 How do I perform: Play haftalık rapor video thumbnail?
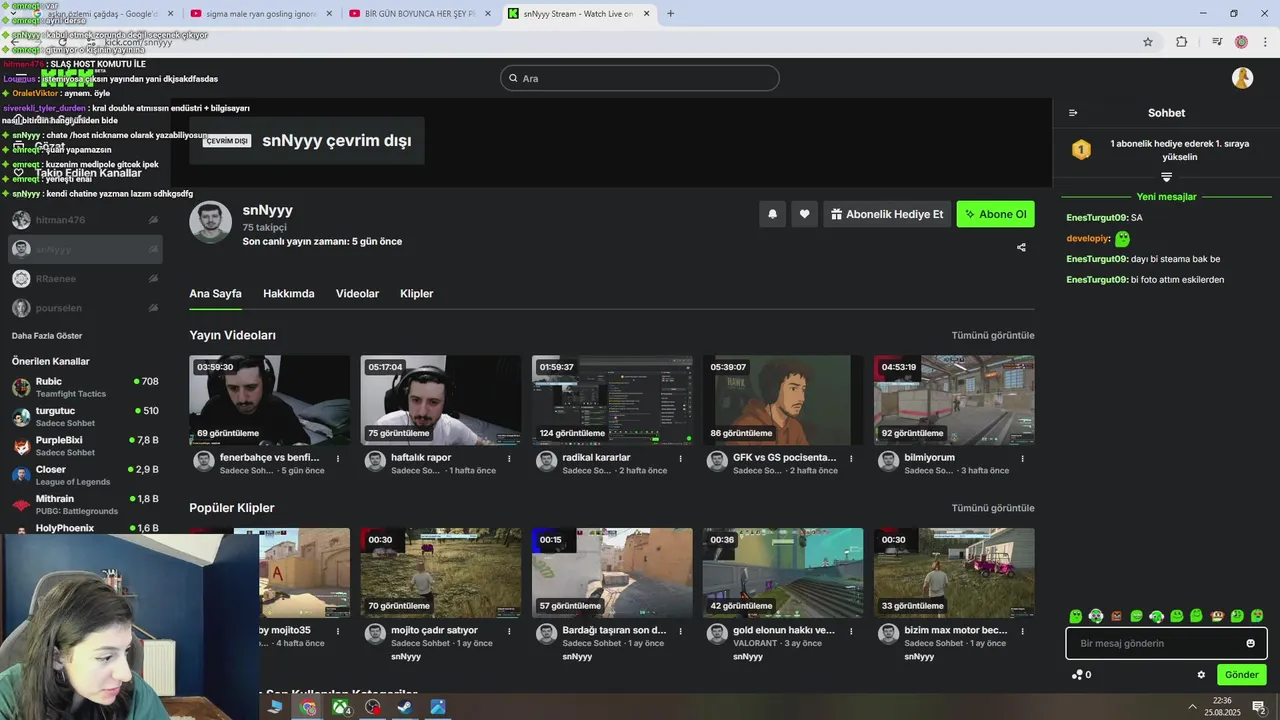[x=440, y=400]
